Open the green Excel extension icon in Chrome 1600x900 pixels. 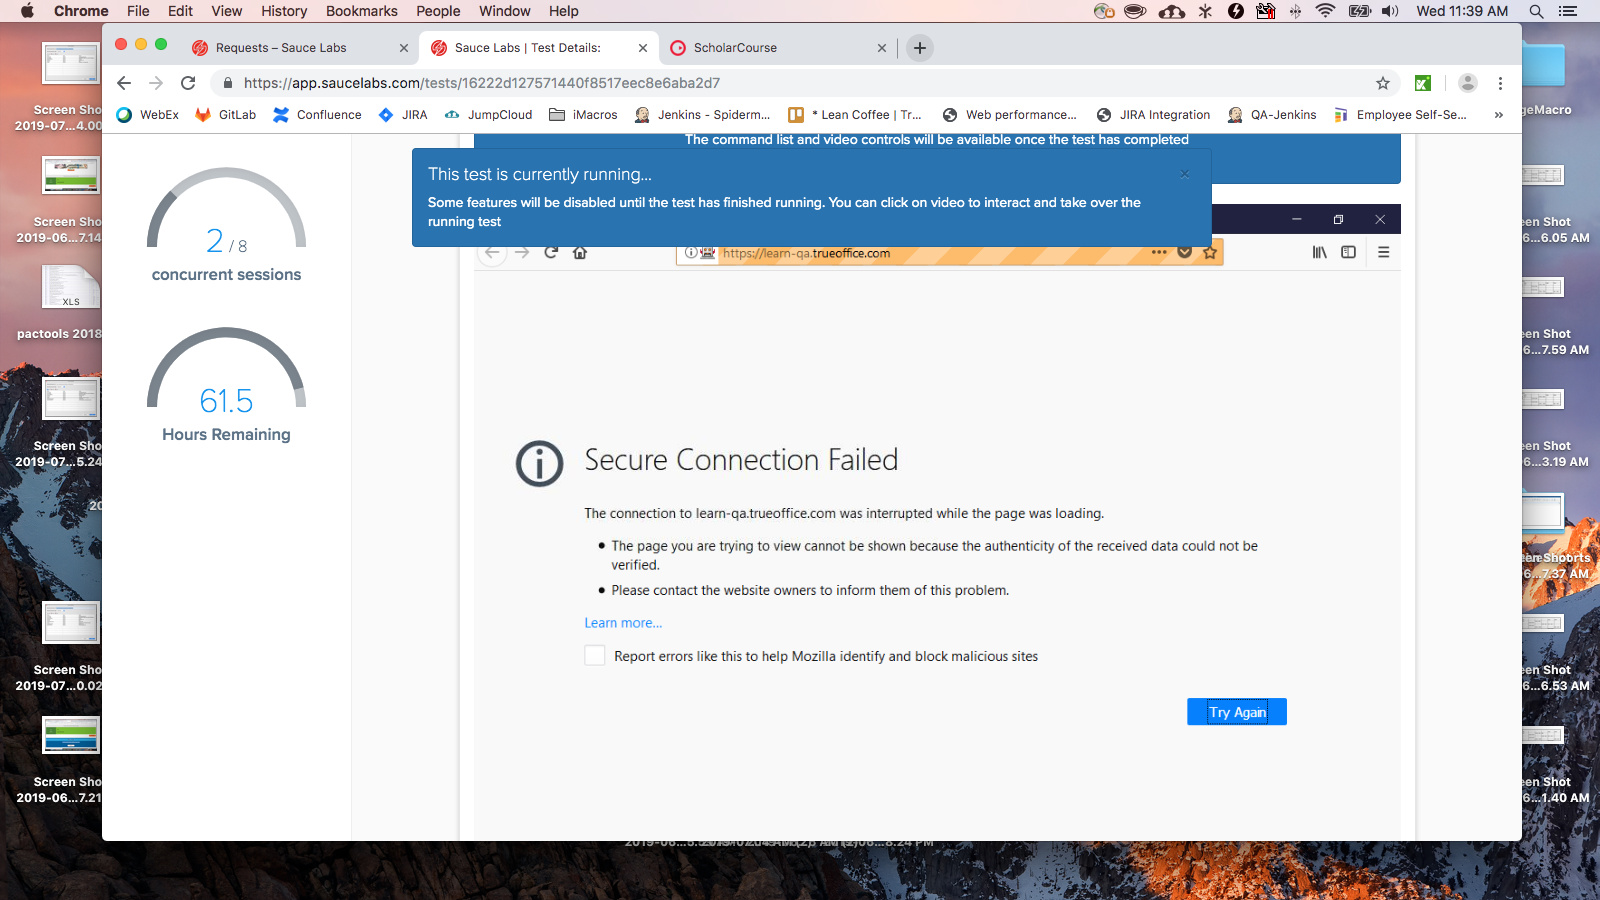click(x=1423, y=83)
